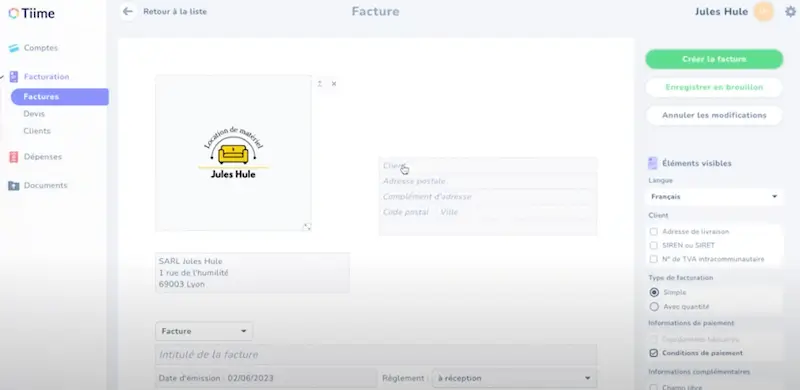This screenshot has height=390, width=800.
Task: Click the company logo image
Action: click(233, 153)
